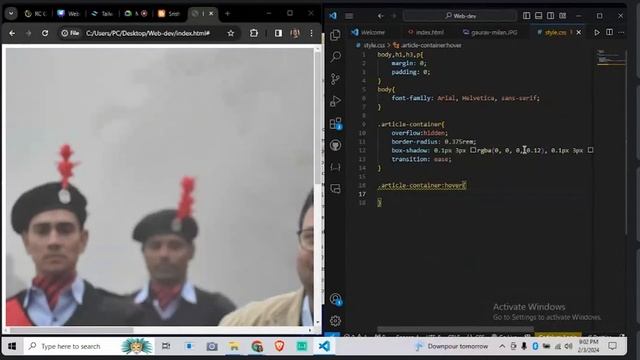Viewport: 640px width, 360px height.
Task: Click the transition: ease line
Action: [x=421, y=159]
